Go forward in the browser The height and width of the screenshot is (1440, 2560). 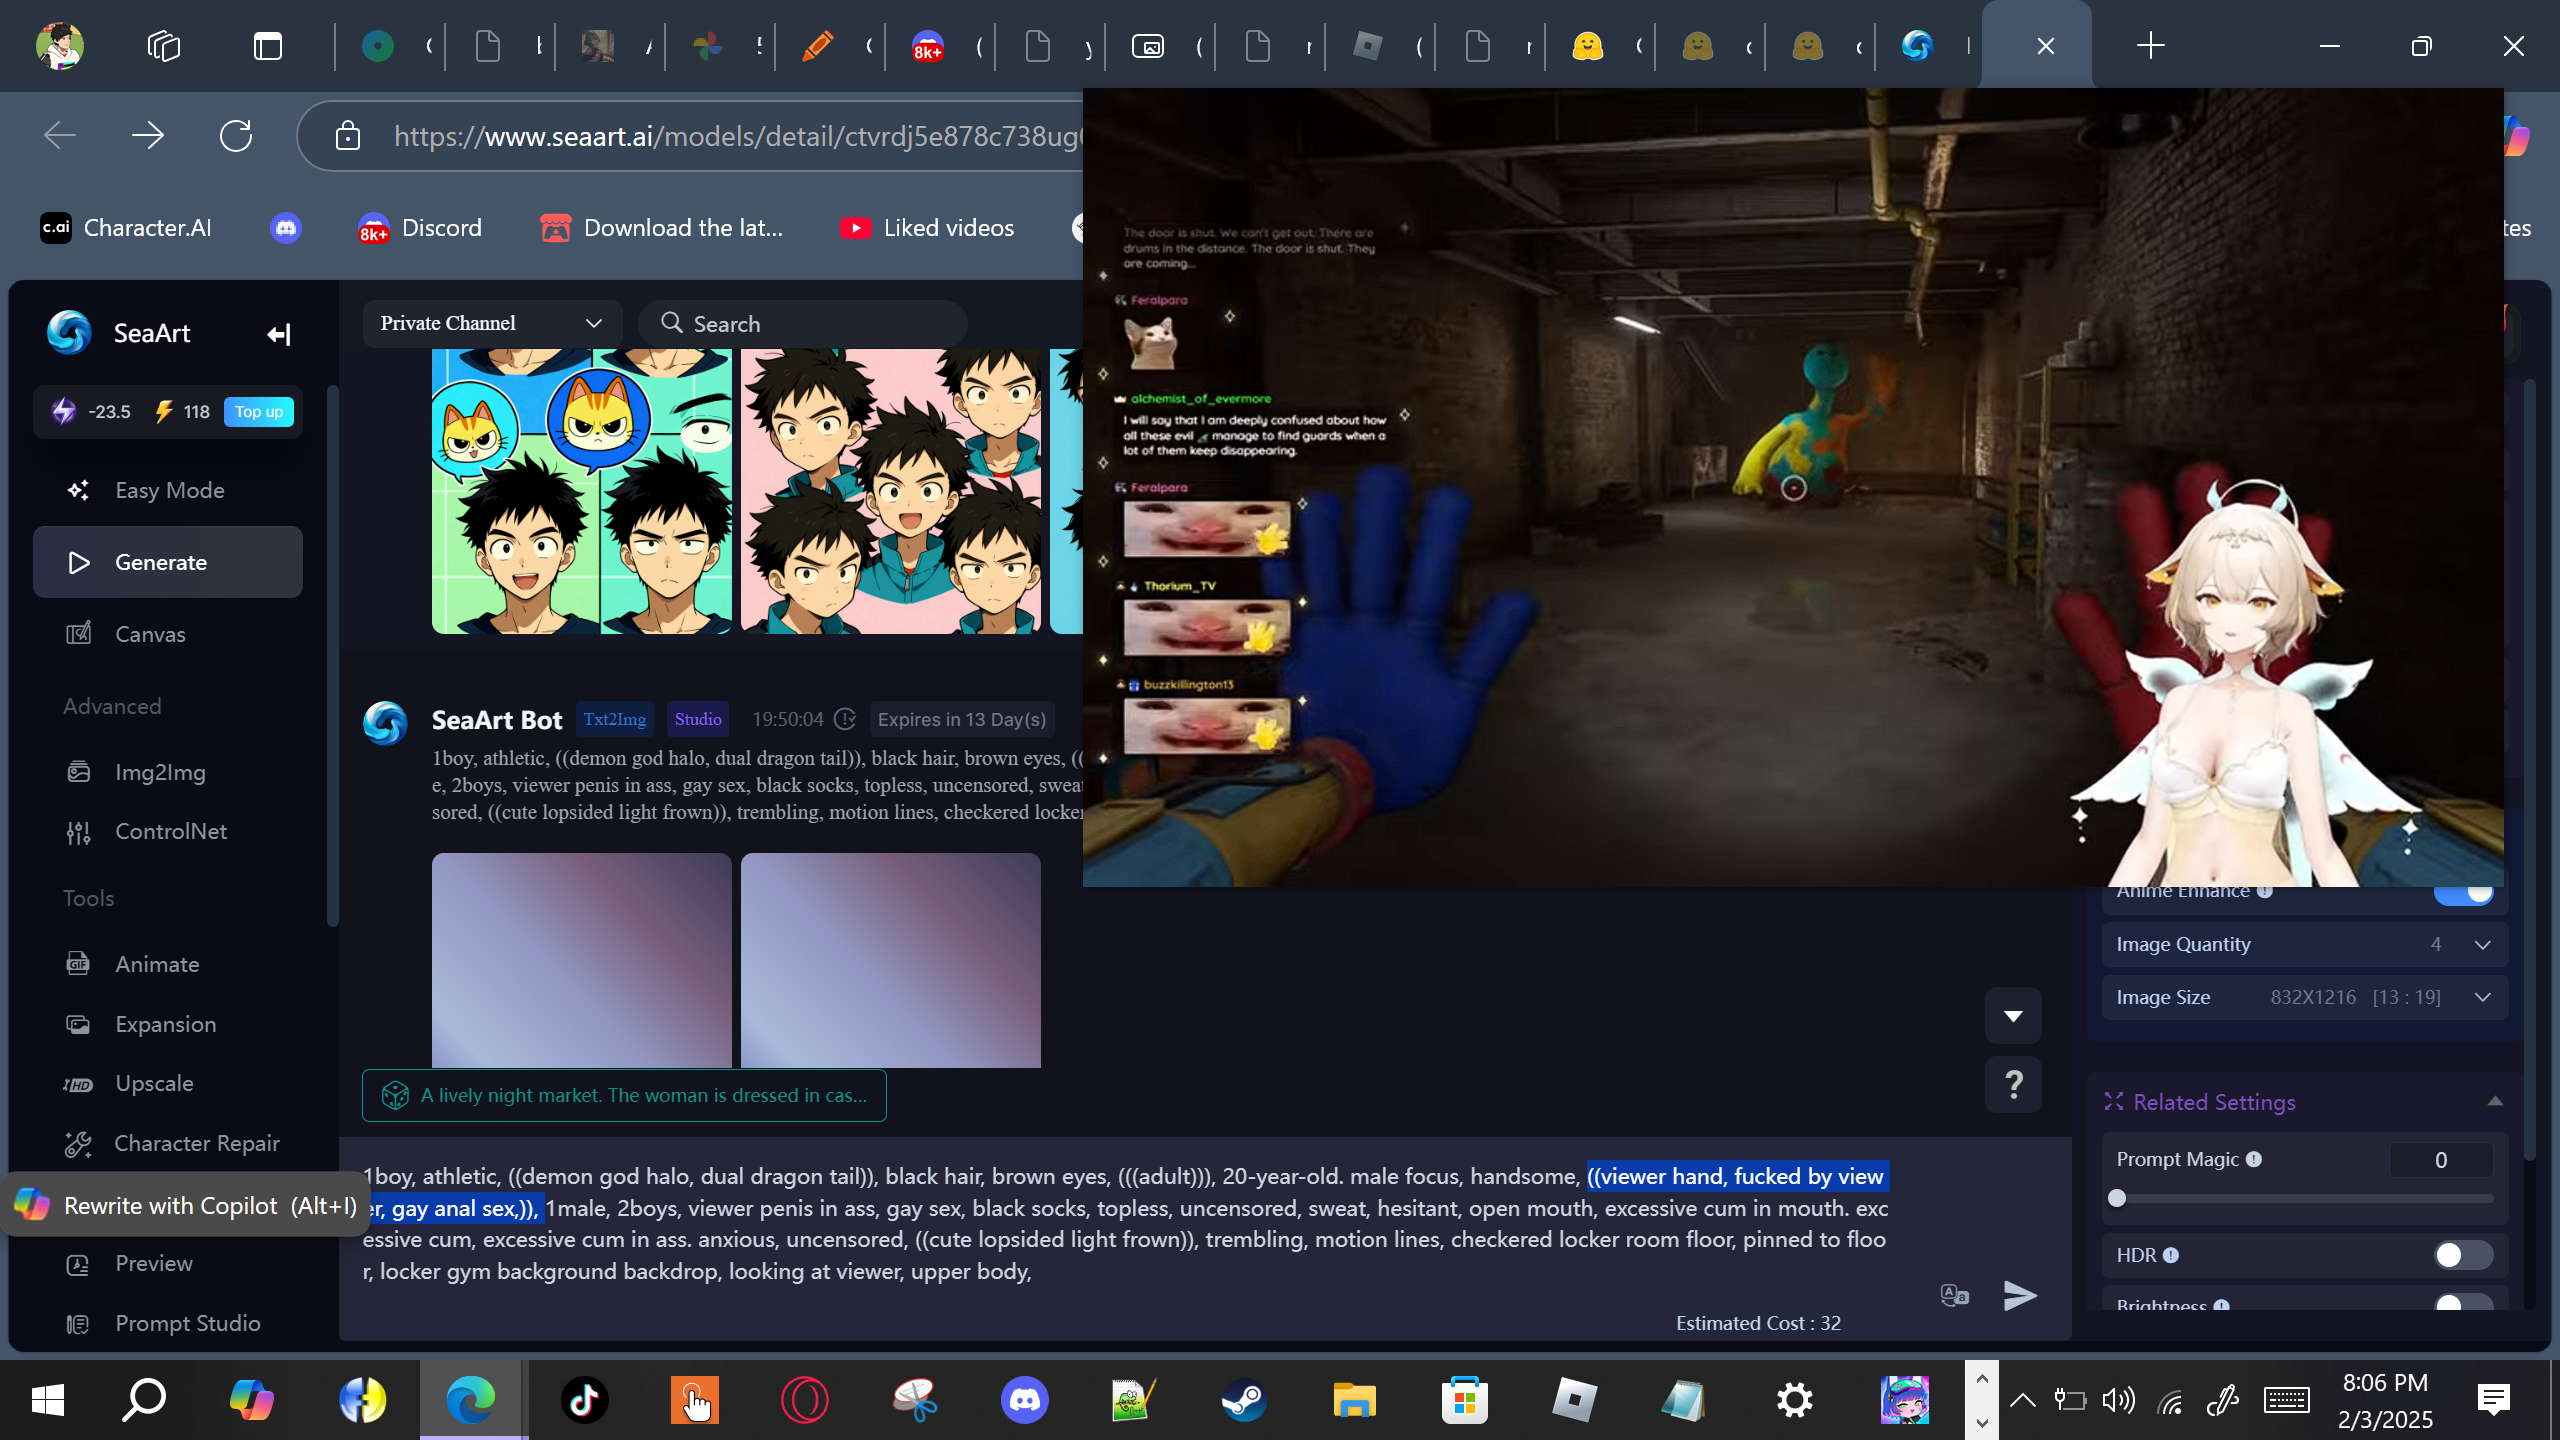[x=148, y=135]
